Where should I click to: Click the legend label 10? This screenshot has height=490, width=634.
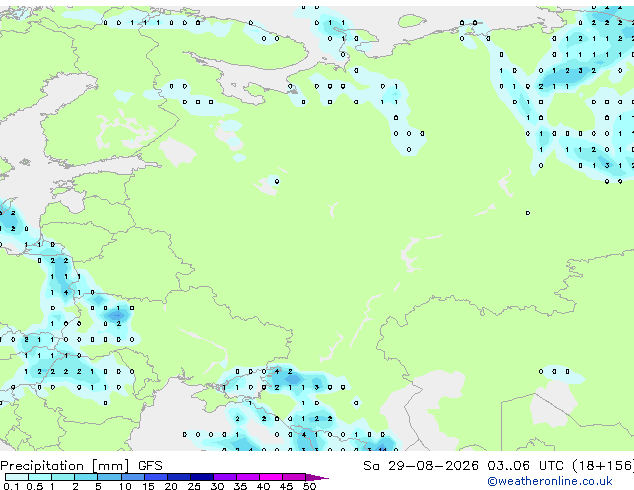[125, 486]
